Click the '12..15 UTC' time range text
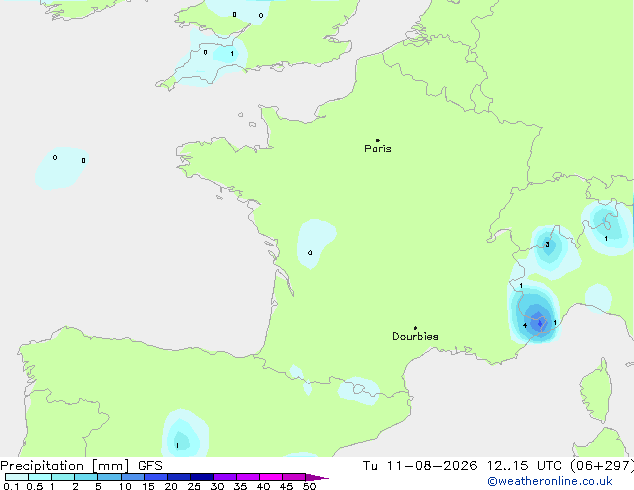 point(524,466)
